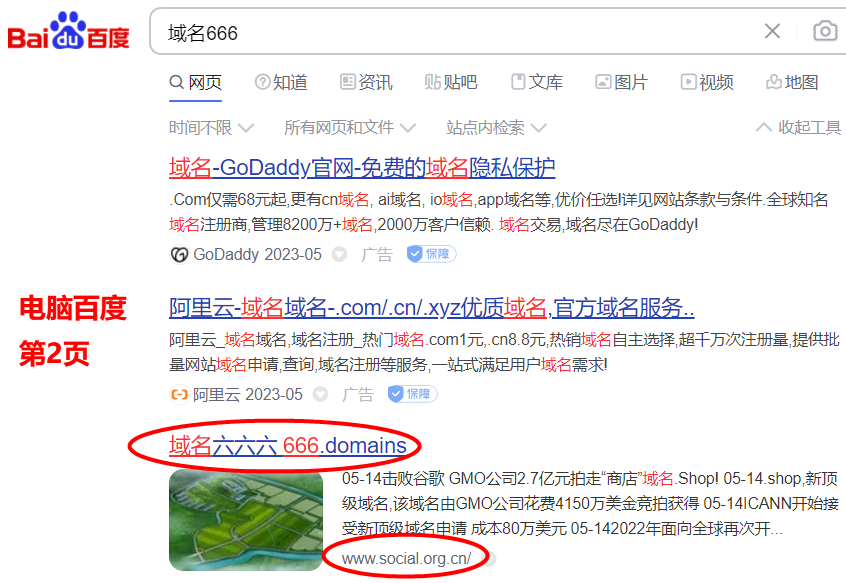Open 所有网页和文件 filter dropdown
Screen dimensions: 846x583
point(350,128)
